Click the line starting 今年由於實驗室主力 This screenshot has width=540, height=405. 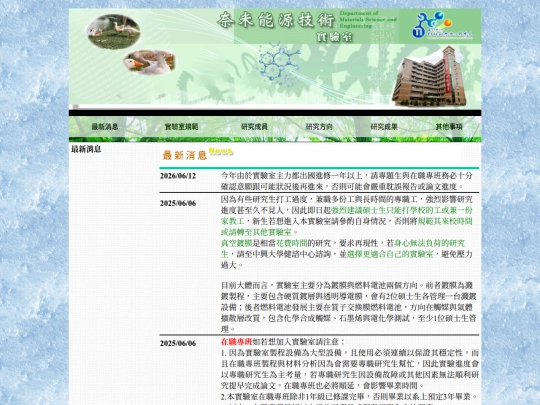[x=347, y=181]
